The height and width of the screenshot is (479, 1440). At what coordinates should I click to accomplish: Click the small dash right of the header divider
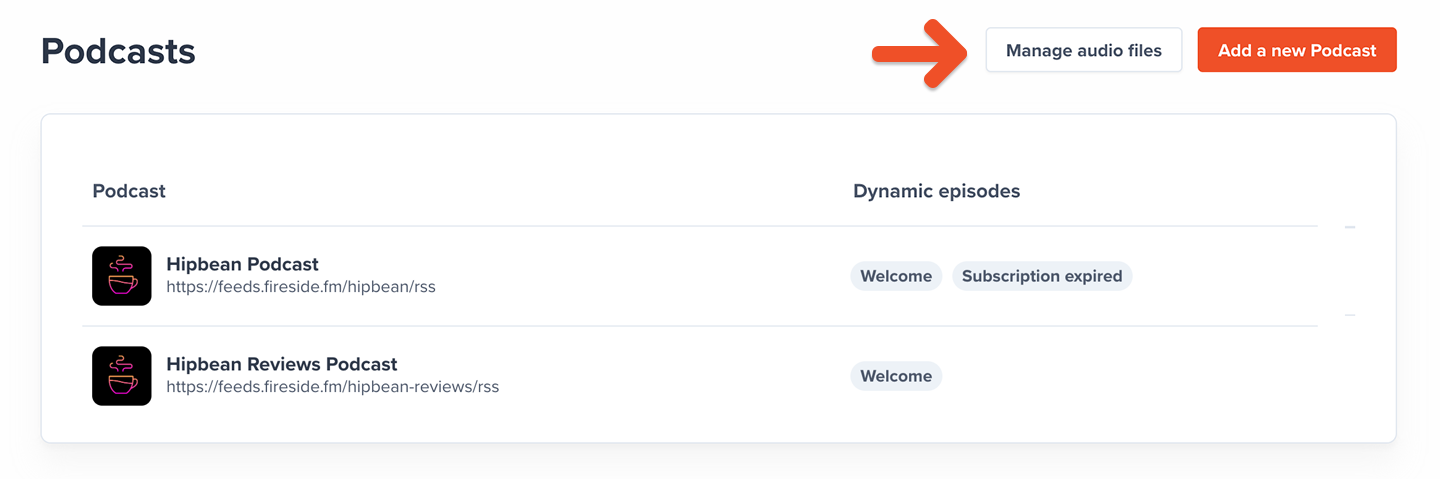coord(1350,227)
